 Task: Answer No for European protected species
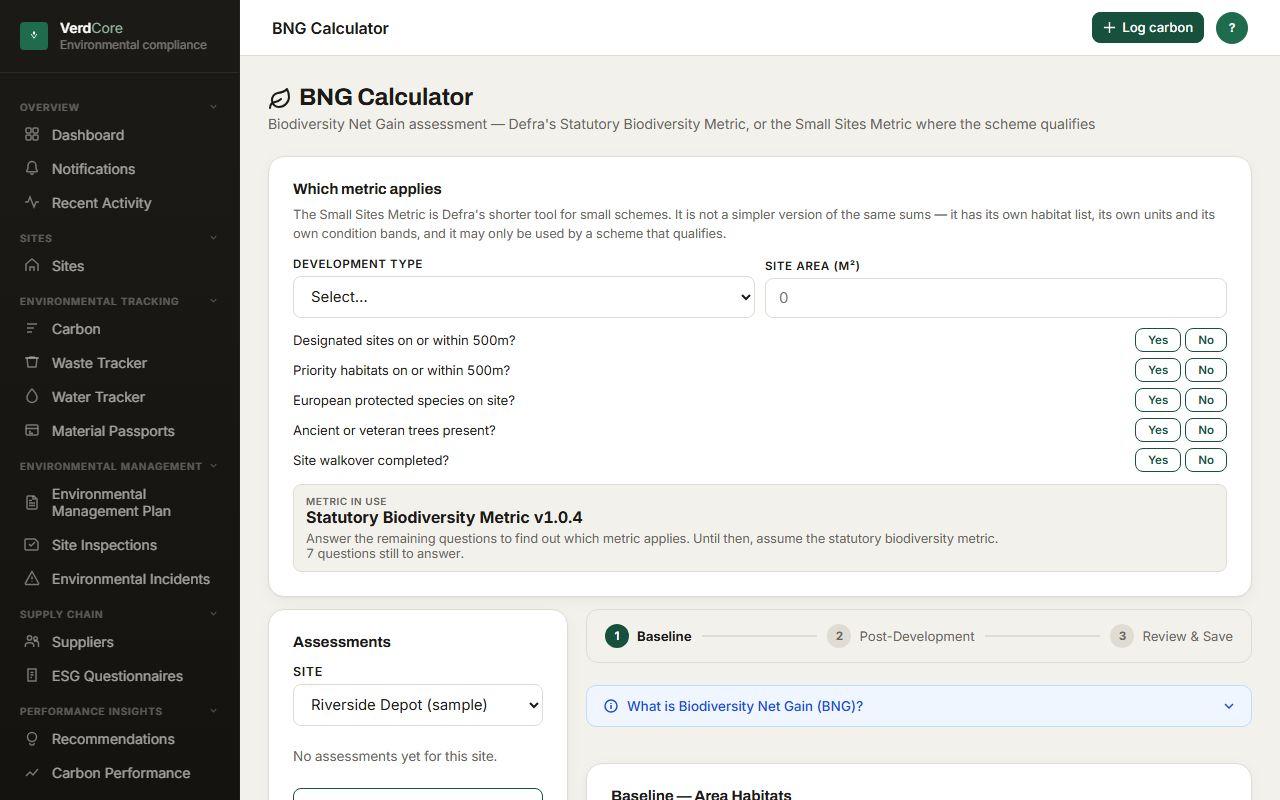1206,400
